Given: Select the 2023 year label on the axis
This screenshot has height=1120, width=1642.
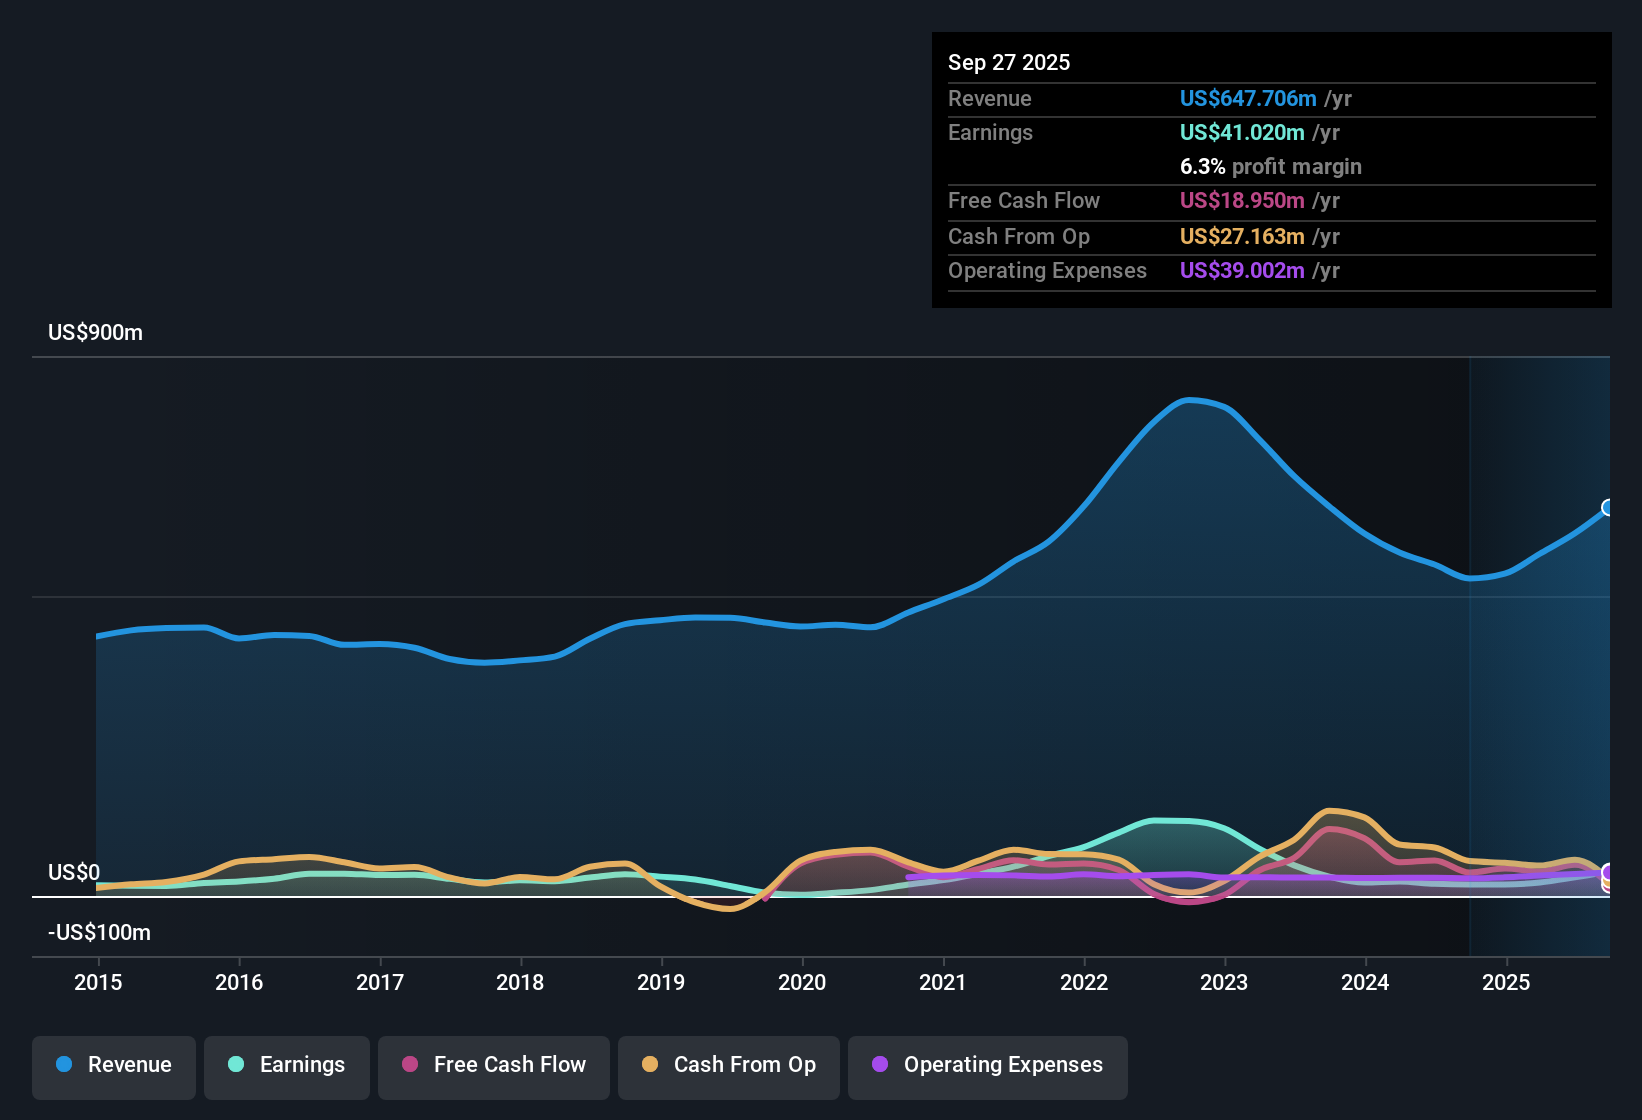Looking at the screenshot, I should click(x=1225, y=983).
